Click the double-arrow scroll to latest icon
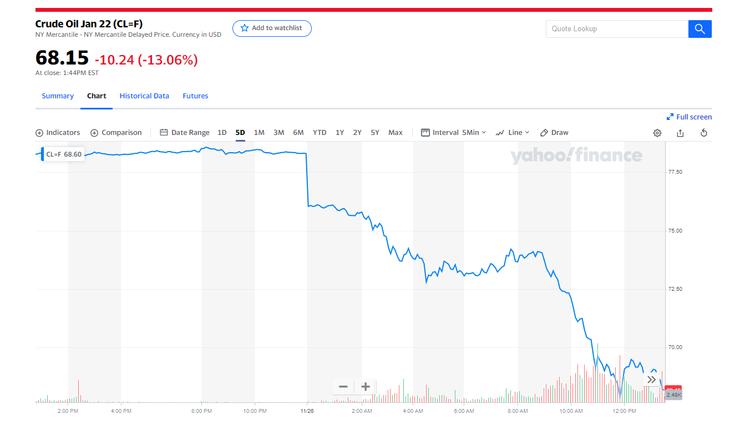 [652, 380]
